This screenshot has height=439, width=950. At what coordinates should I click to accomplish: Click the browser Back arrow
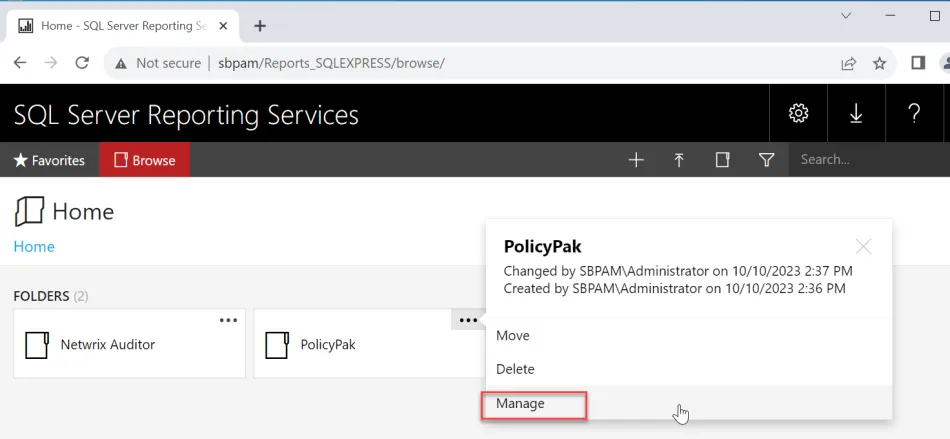(x=20, y=63)
